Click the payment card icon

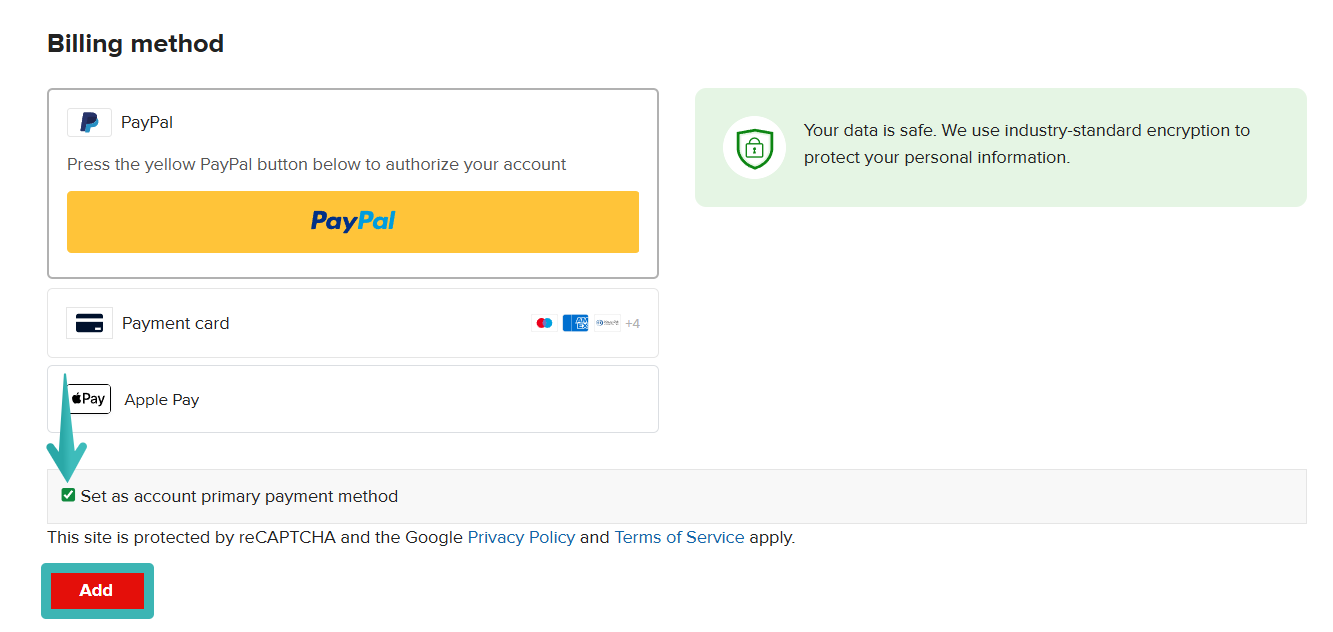tap(89, 322)
